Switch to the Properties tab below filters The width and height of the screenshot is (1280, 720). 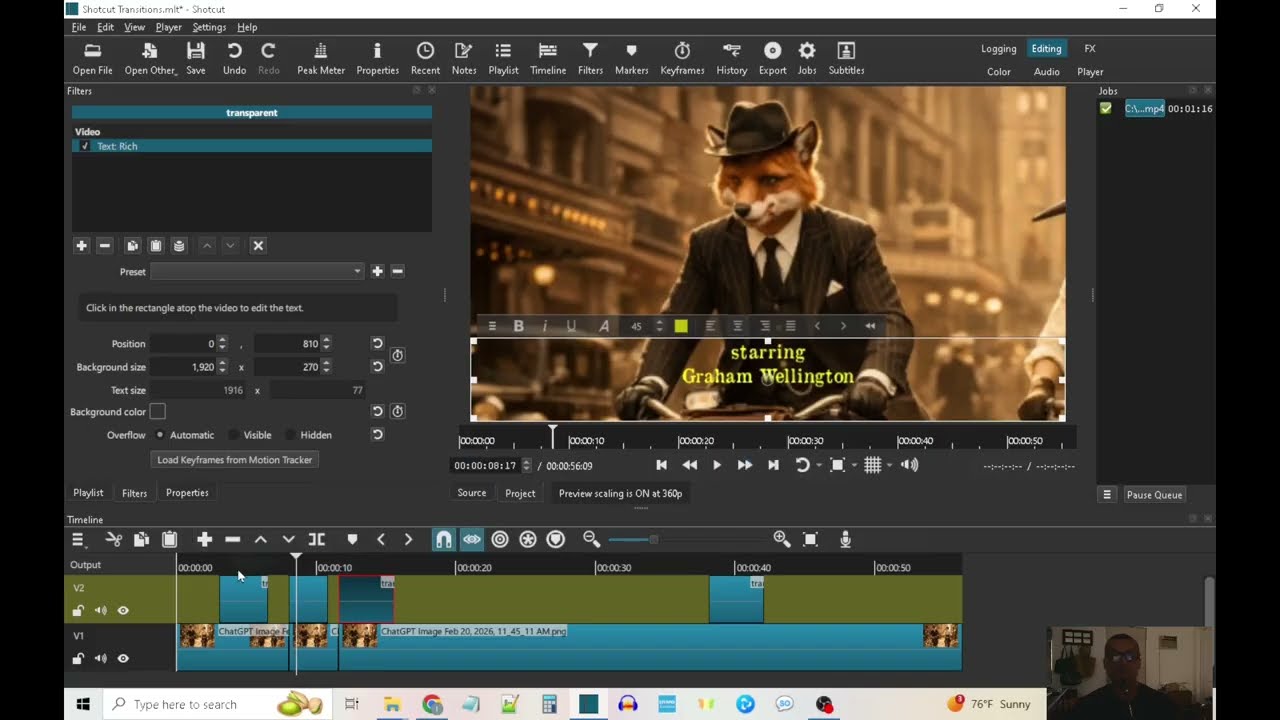187,493
